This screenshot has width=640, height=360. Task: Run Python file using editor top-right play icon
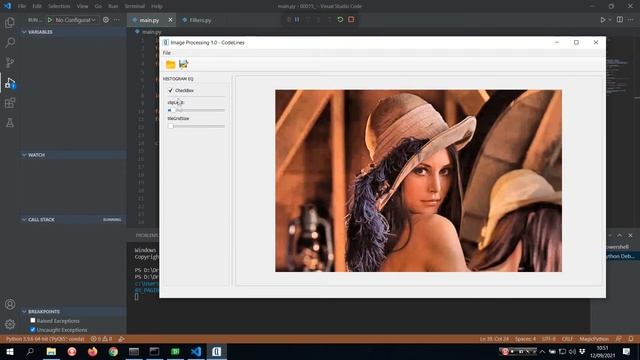pos(602,20)
